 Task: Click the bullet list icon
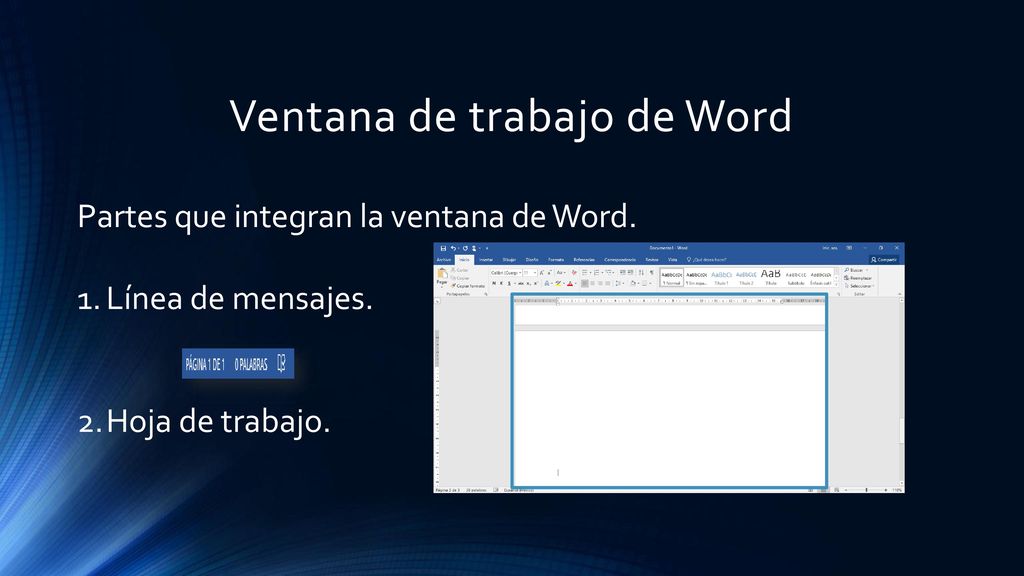pyautogui.click(x=584, y=273)
